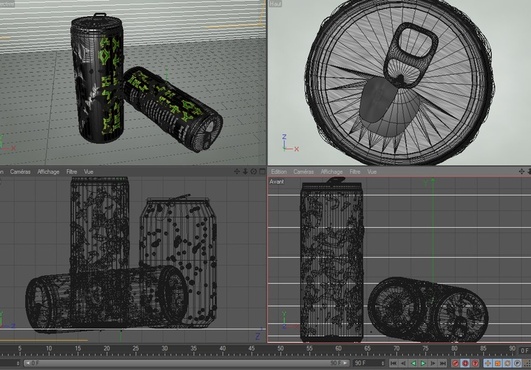Click rotate-view icon in bottom-left viewport header

(x=253, y=172)
